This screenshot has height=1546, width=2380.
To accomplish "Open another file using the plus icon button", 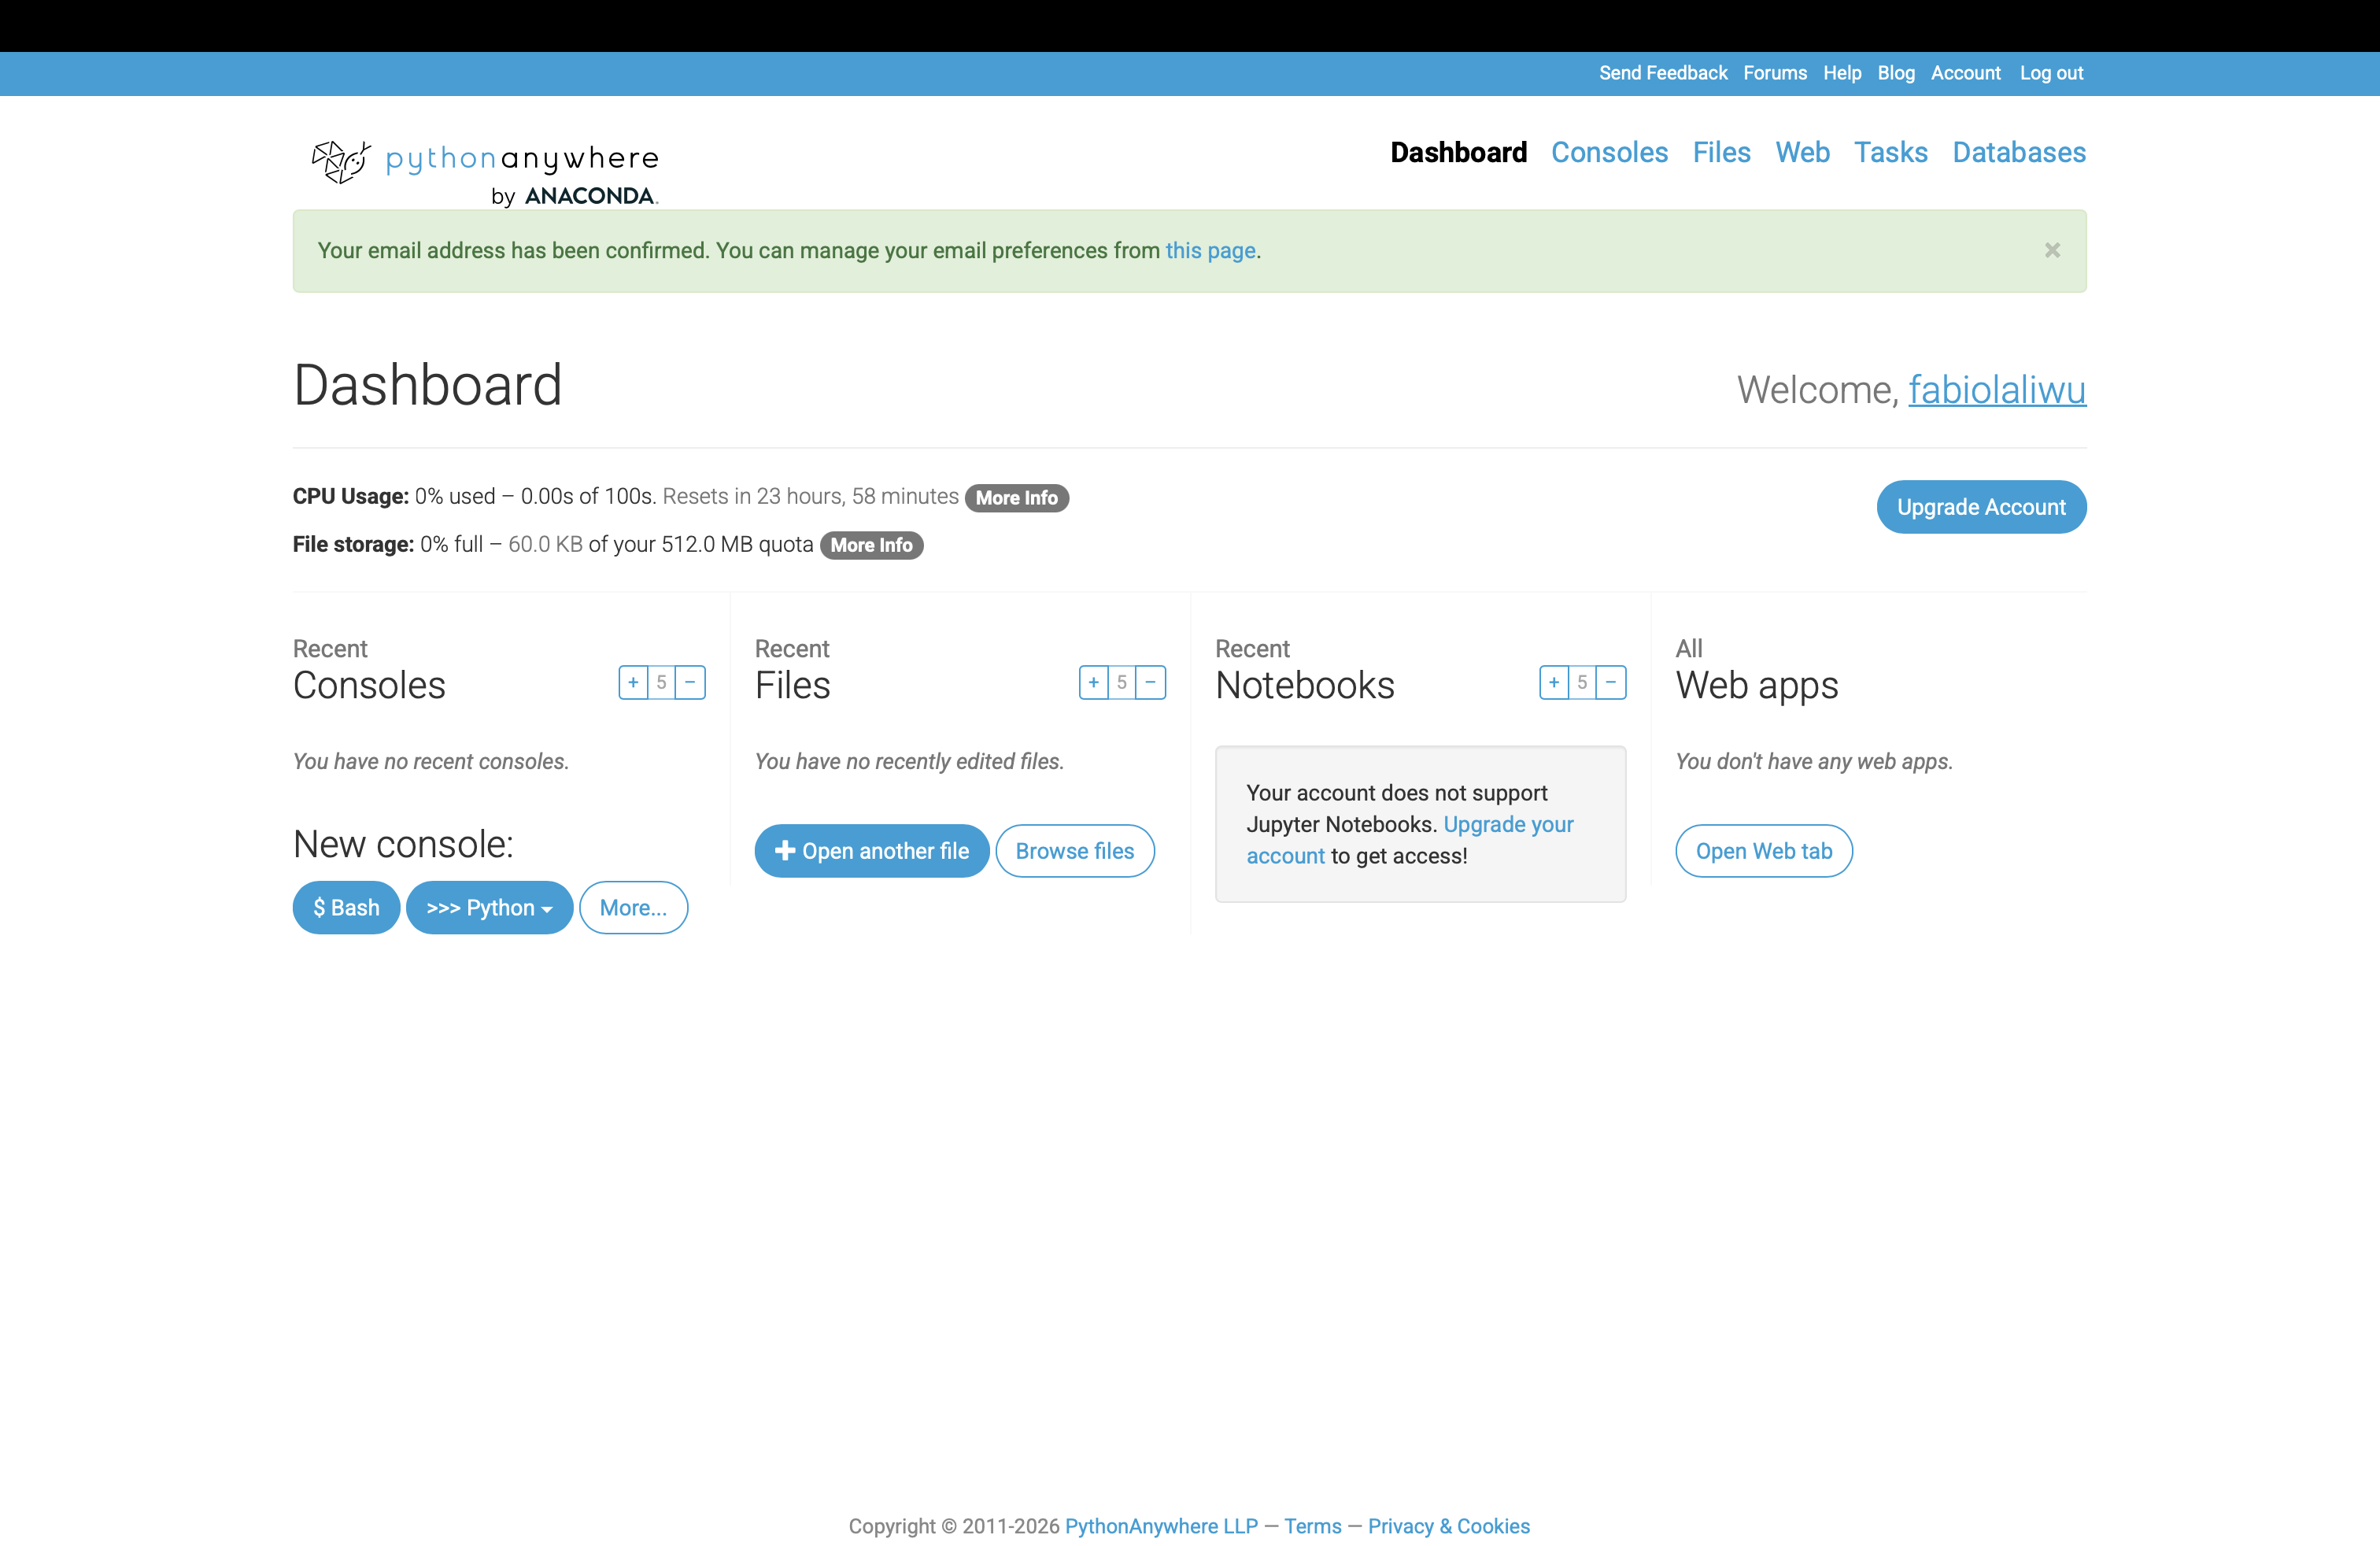I will tap(871, 850).
